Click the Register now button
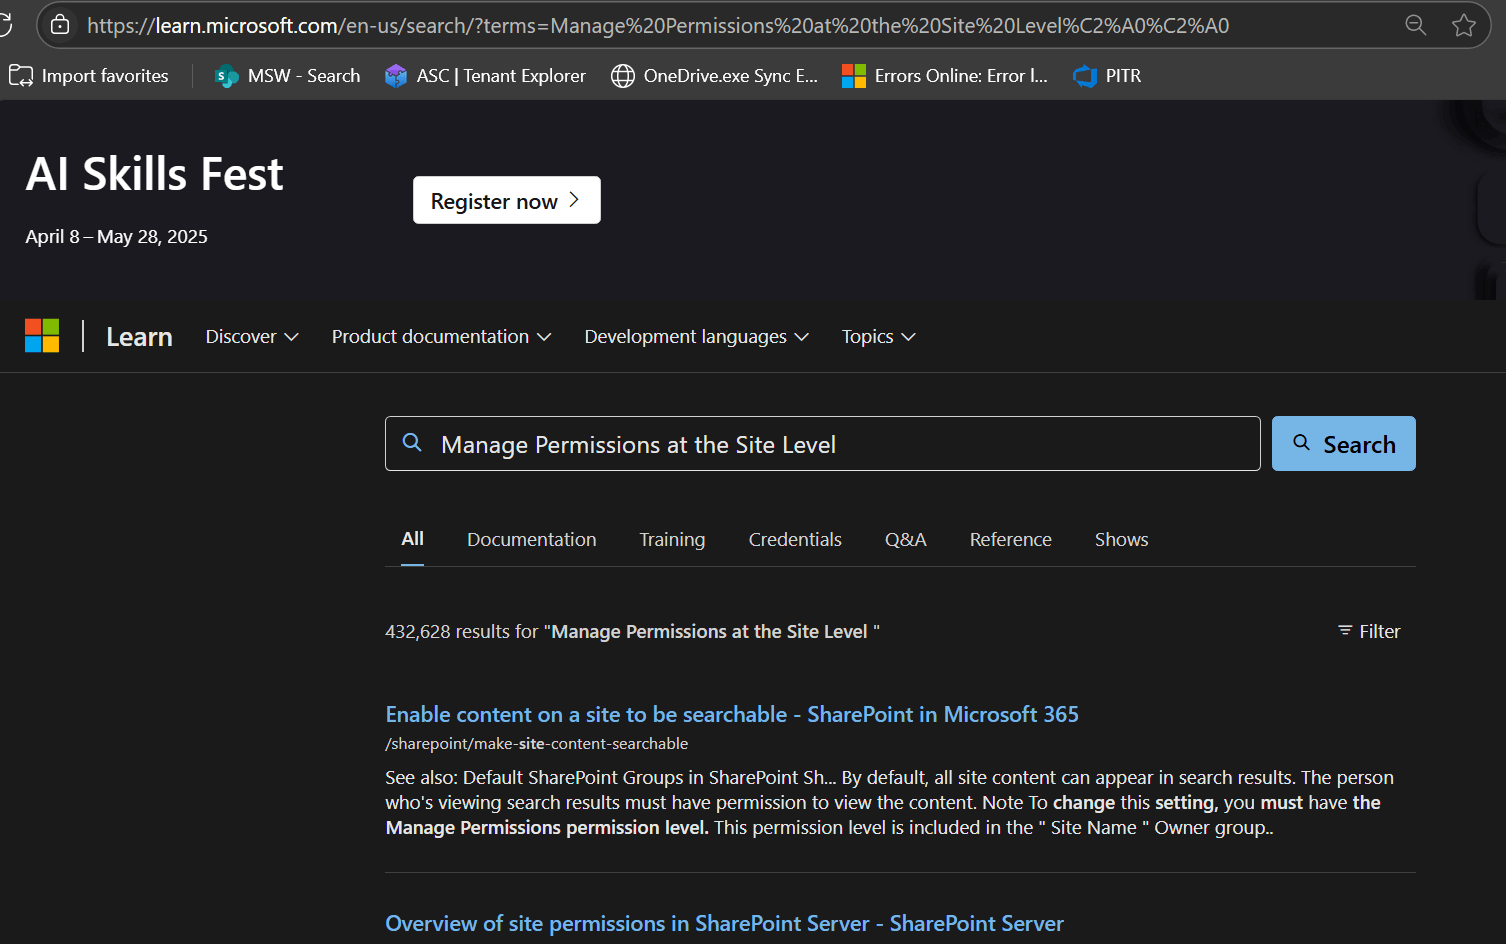Screen dimensions: 1506x944 click(x=507, y=200)
